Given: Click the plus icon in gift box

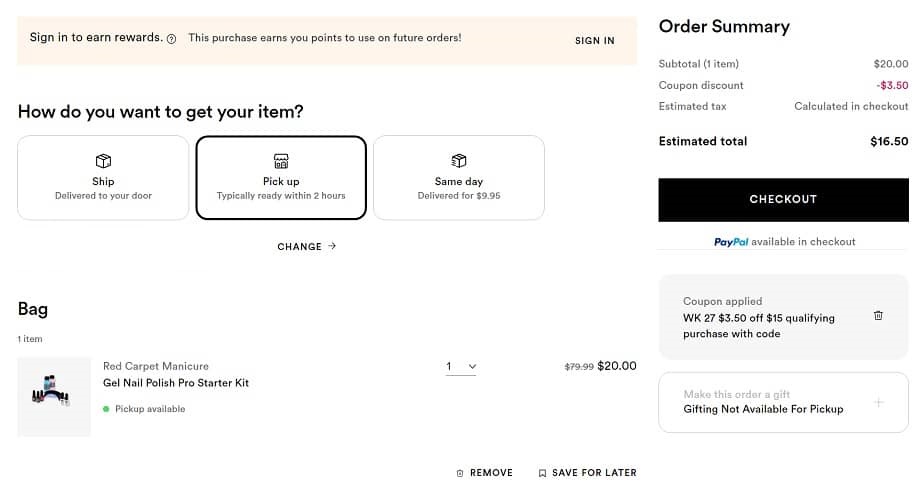Looking at the screenshot, I should pyautogui.click(x=879, y=402).
